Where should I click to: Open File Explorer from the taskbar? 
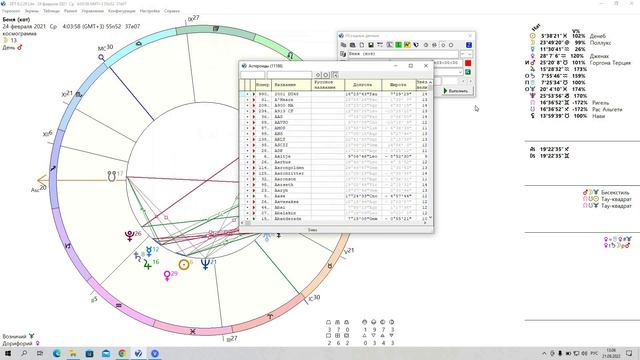click(x=73, y=353)
